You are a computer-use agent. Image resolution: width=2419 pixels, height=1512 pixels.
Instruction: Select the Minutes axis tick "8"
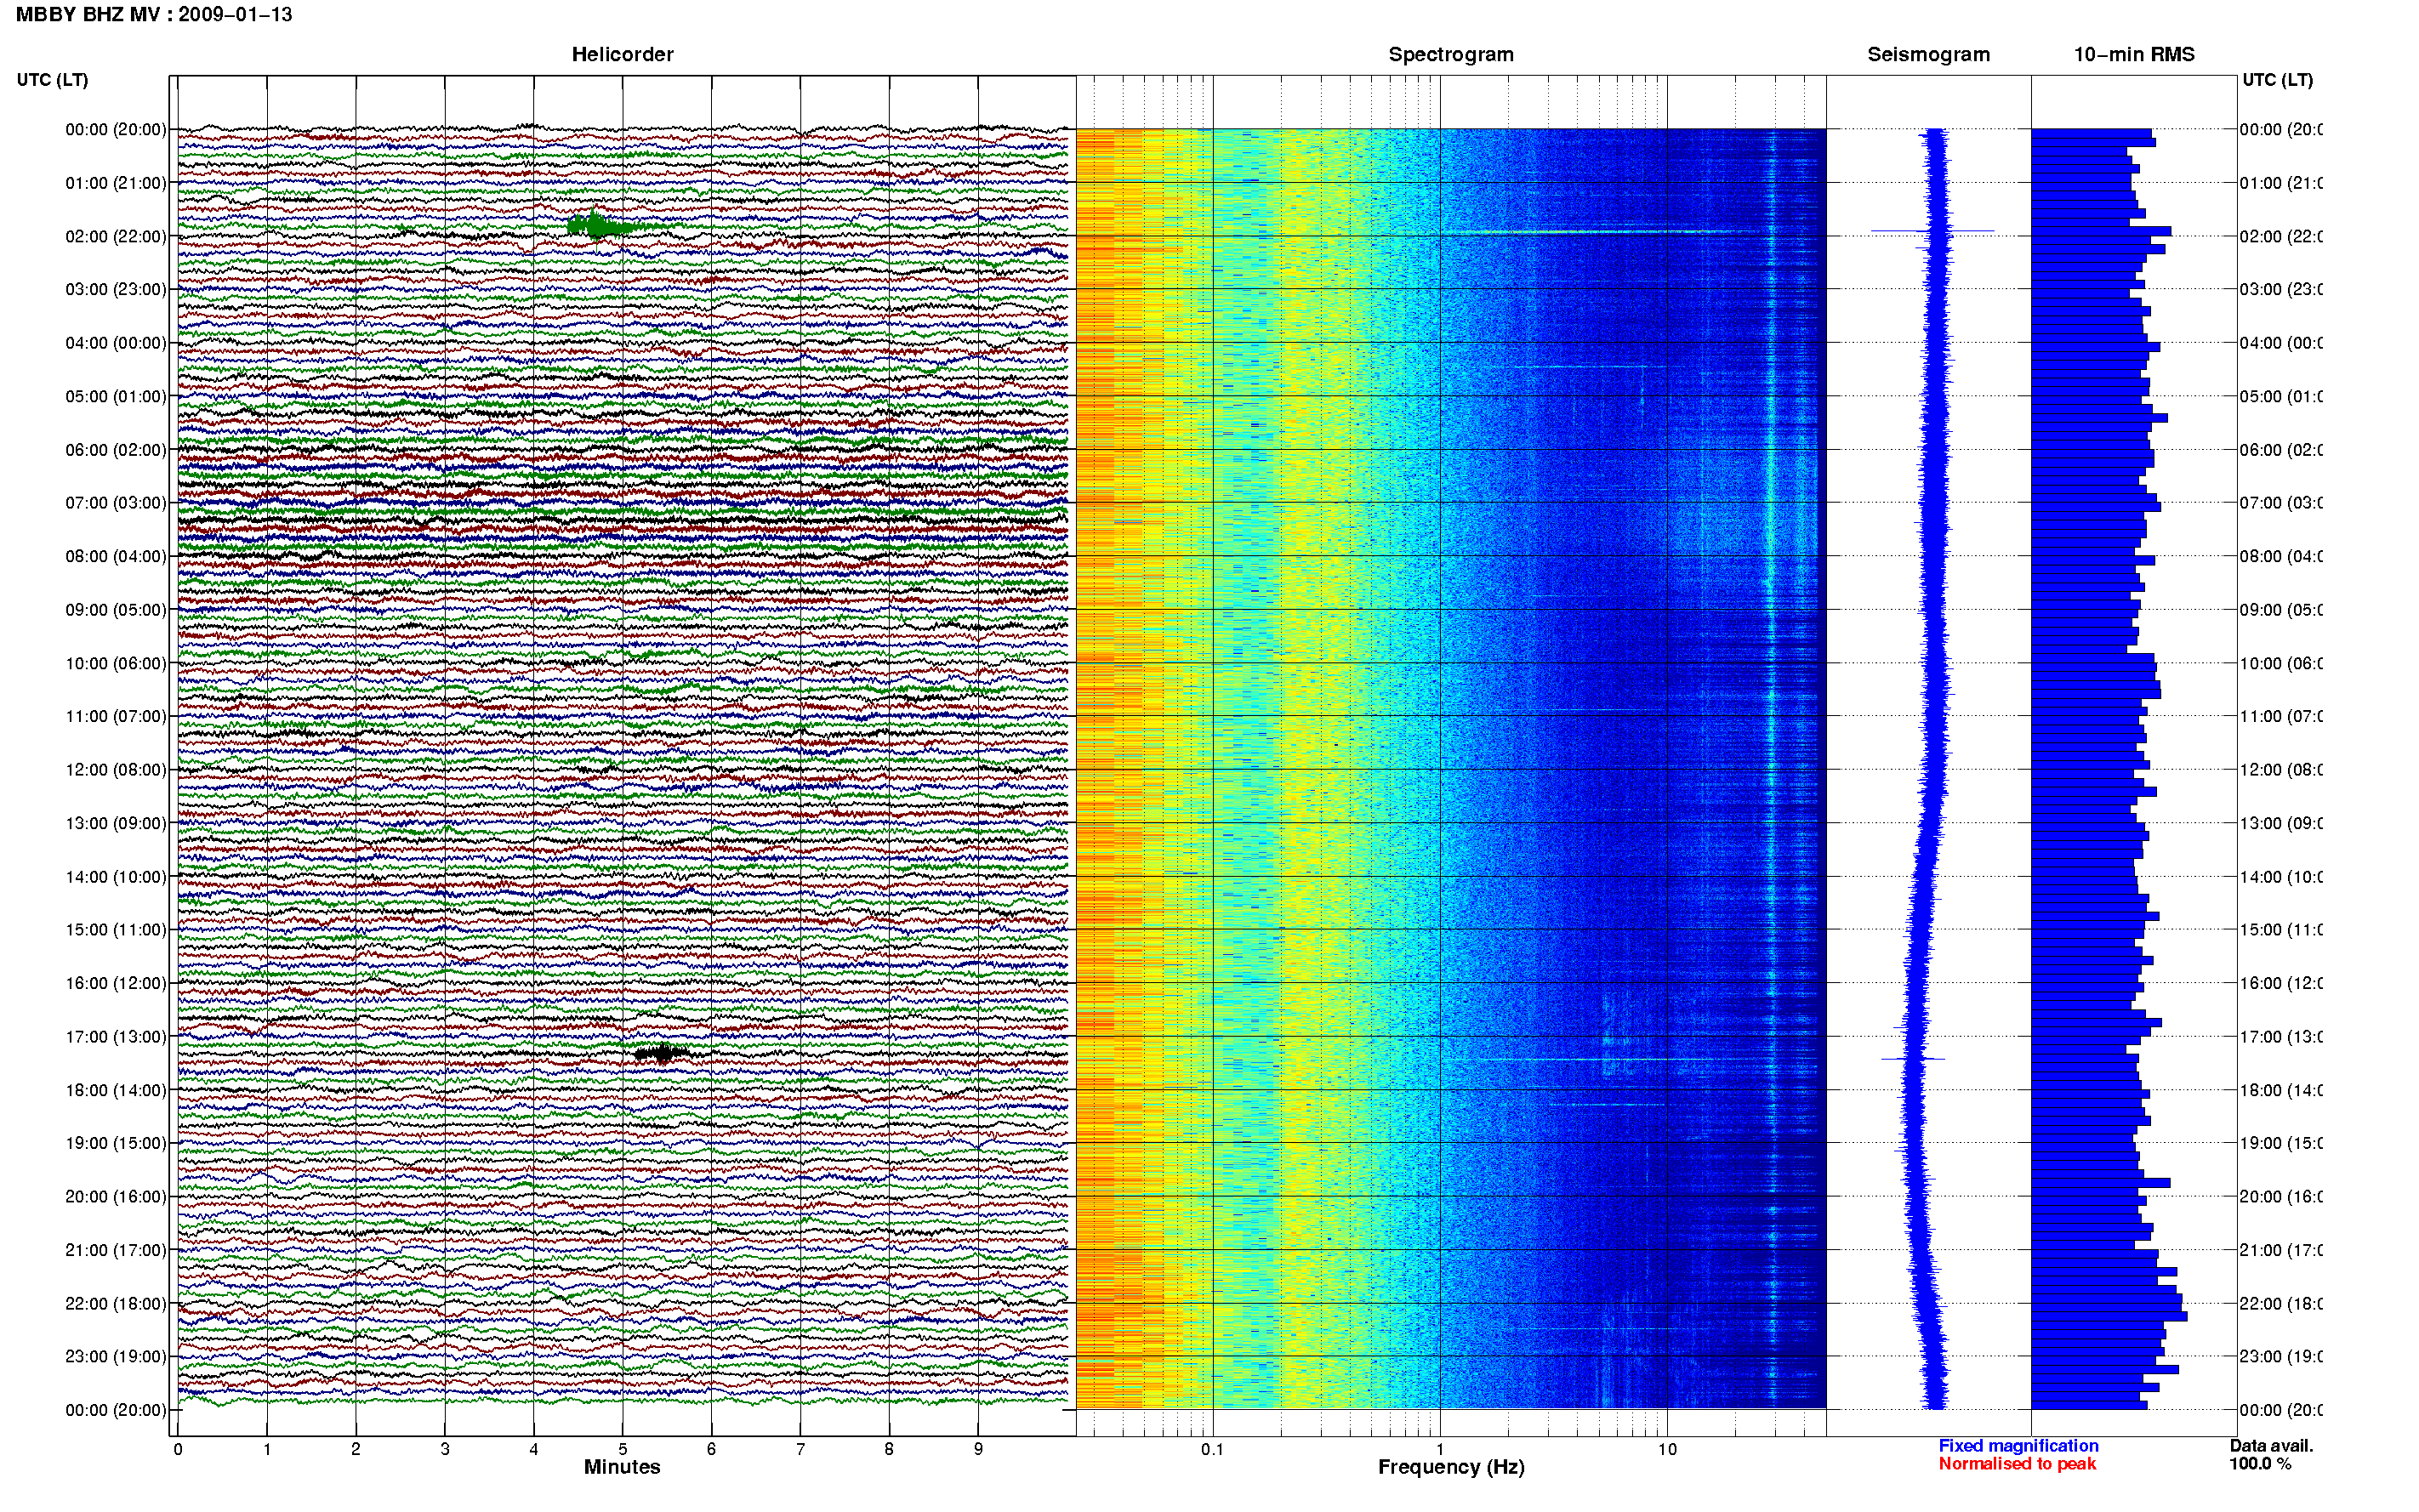tap(889, 1449)
